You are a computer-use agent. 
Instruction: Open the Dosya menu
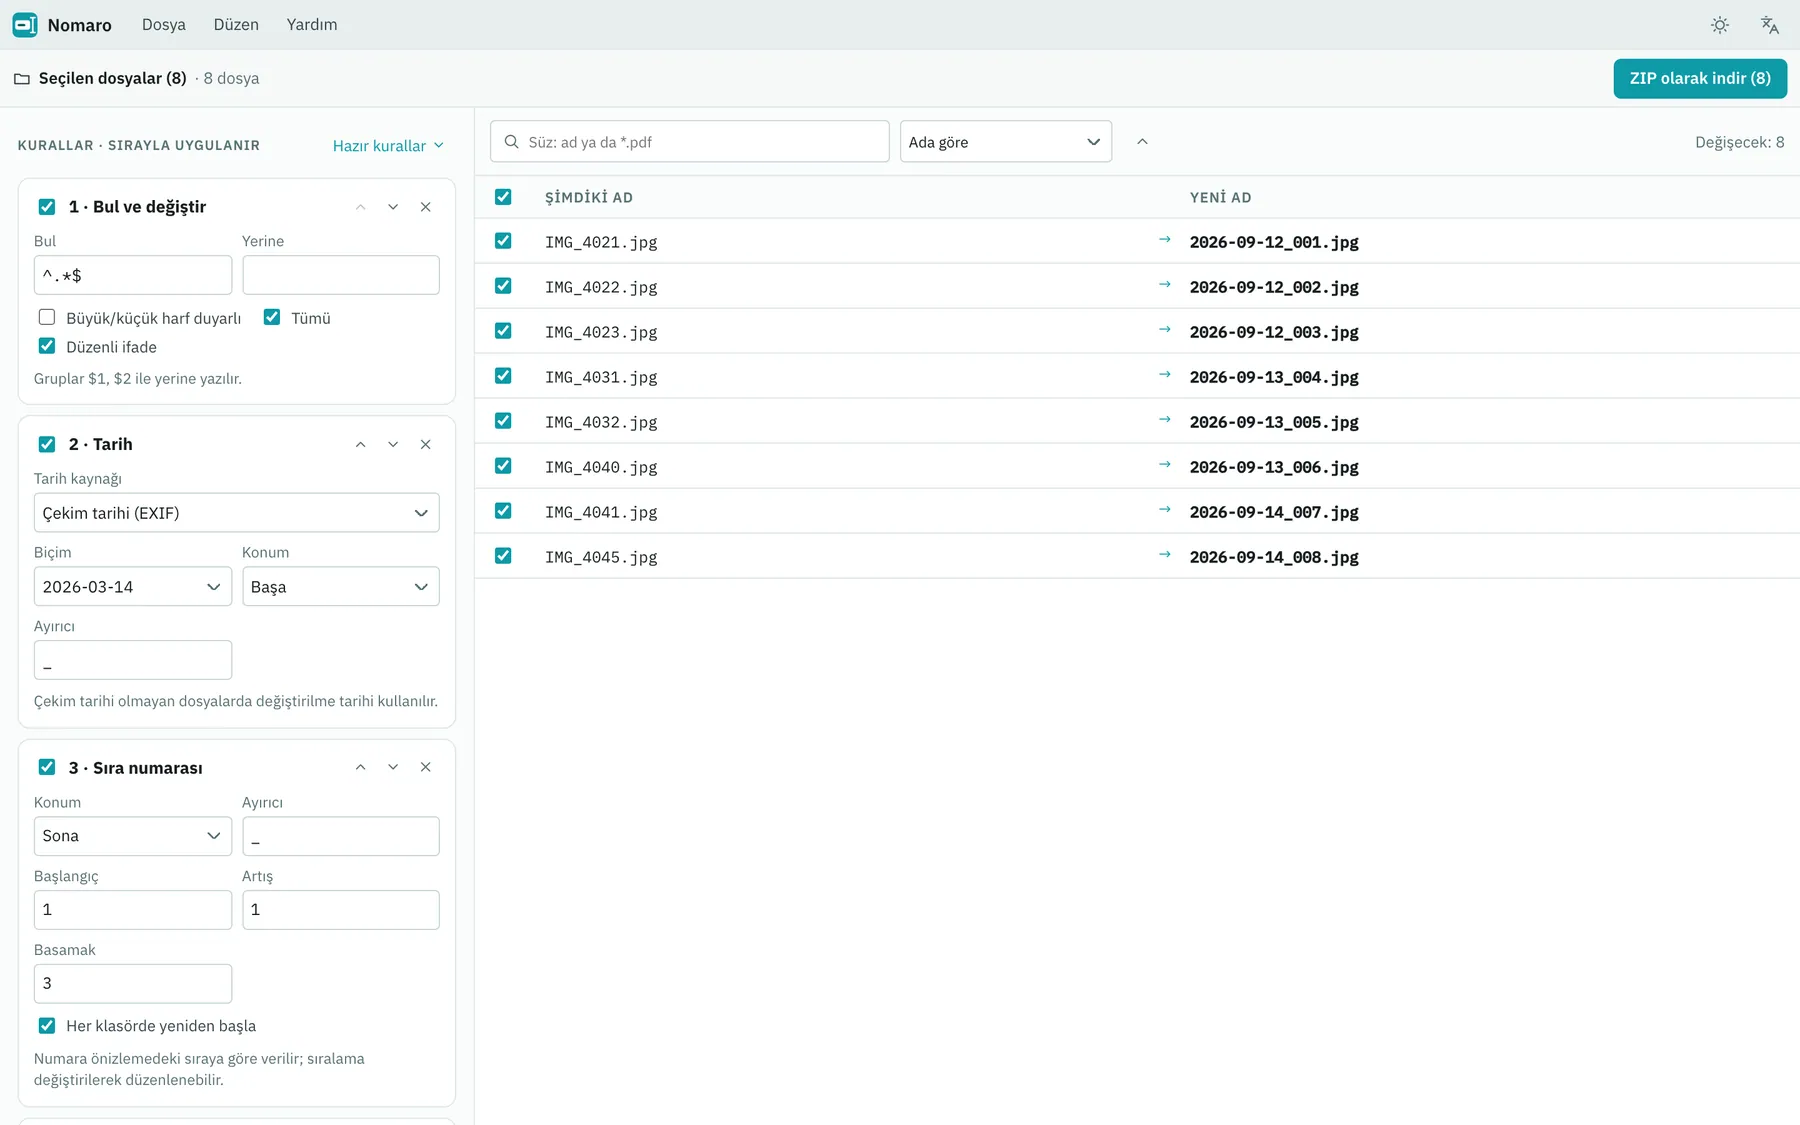point(164,25)
